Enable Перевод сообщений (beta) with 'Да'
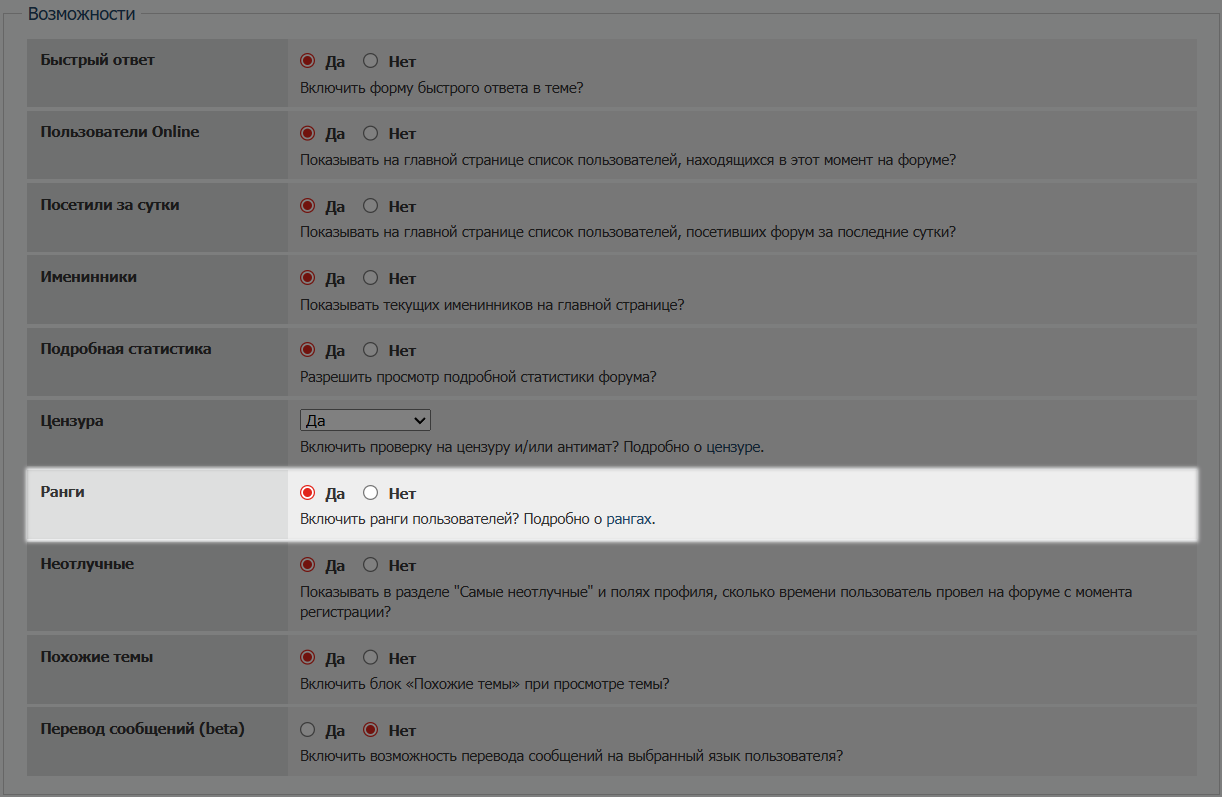The width and height of the screenshot is (1222, 797). point(308,730)
